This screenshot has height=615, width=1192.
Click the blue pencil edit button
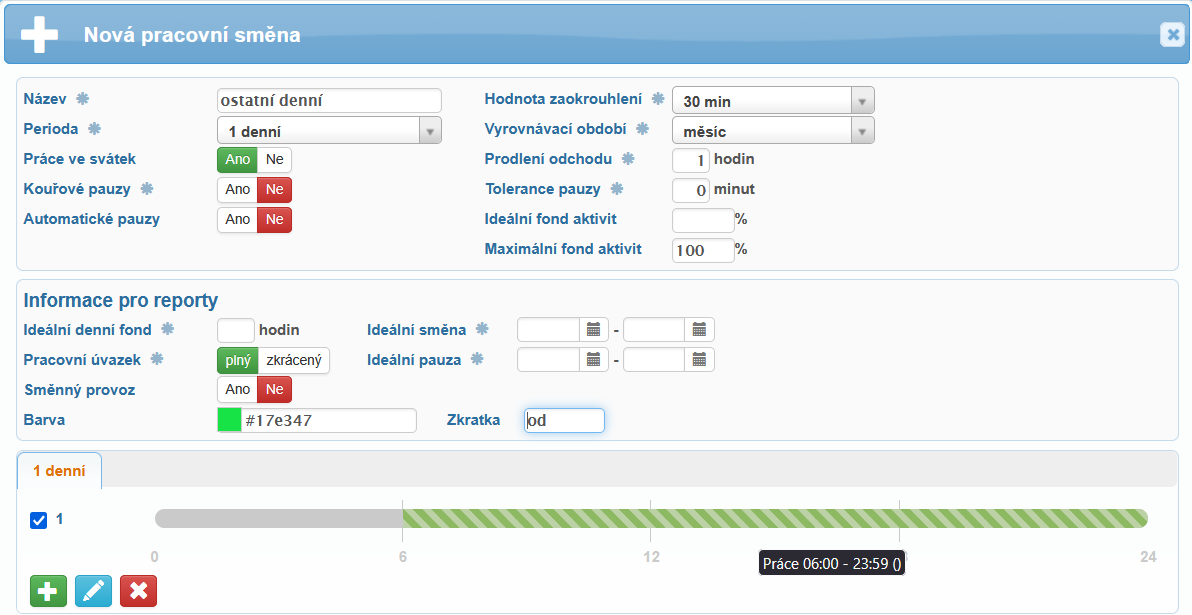click(x=93, y=591)
